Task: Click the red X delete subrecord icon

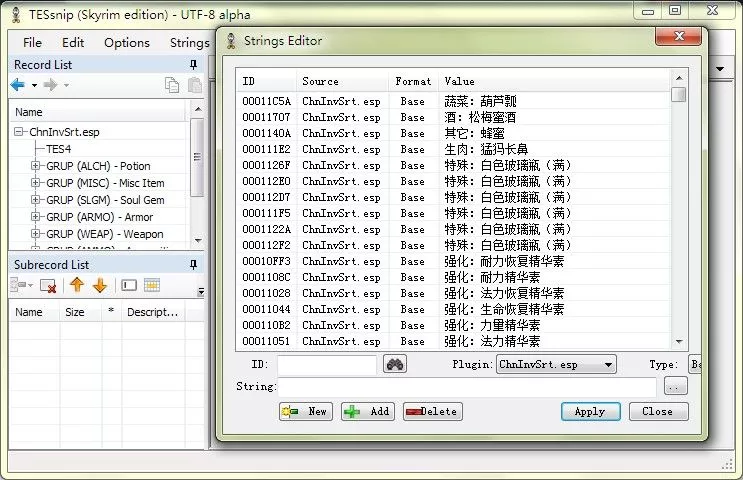Action: pyautogui.click(x=48, y=286)
